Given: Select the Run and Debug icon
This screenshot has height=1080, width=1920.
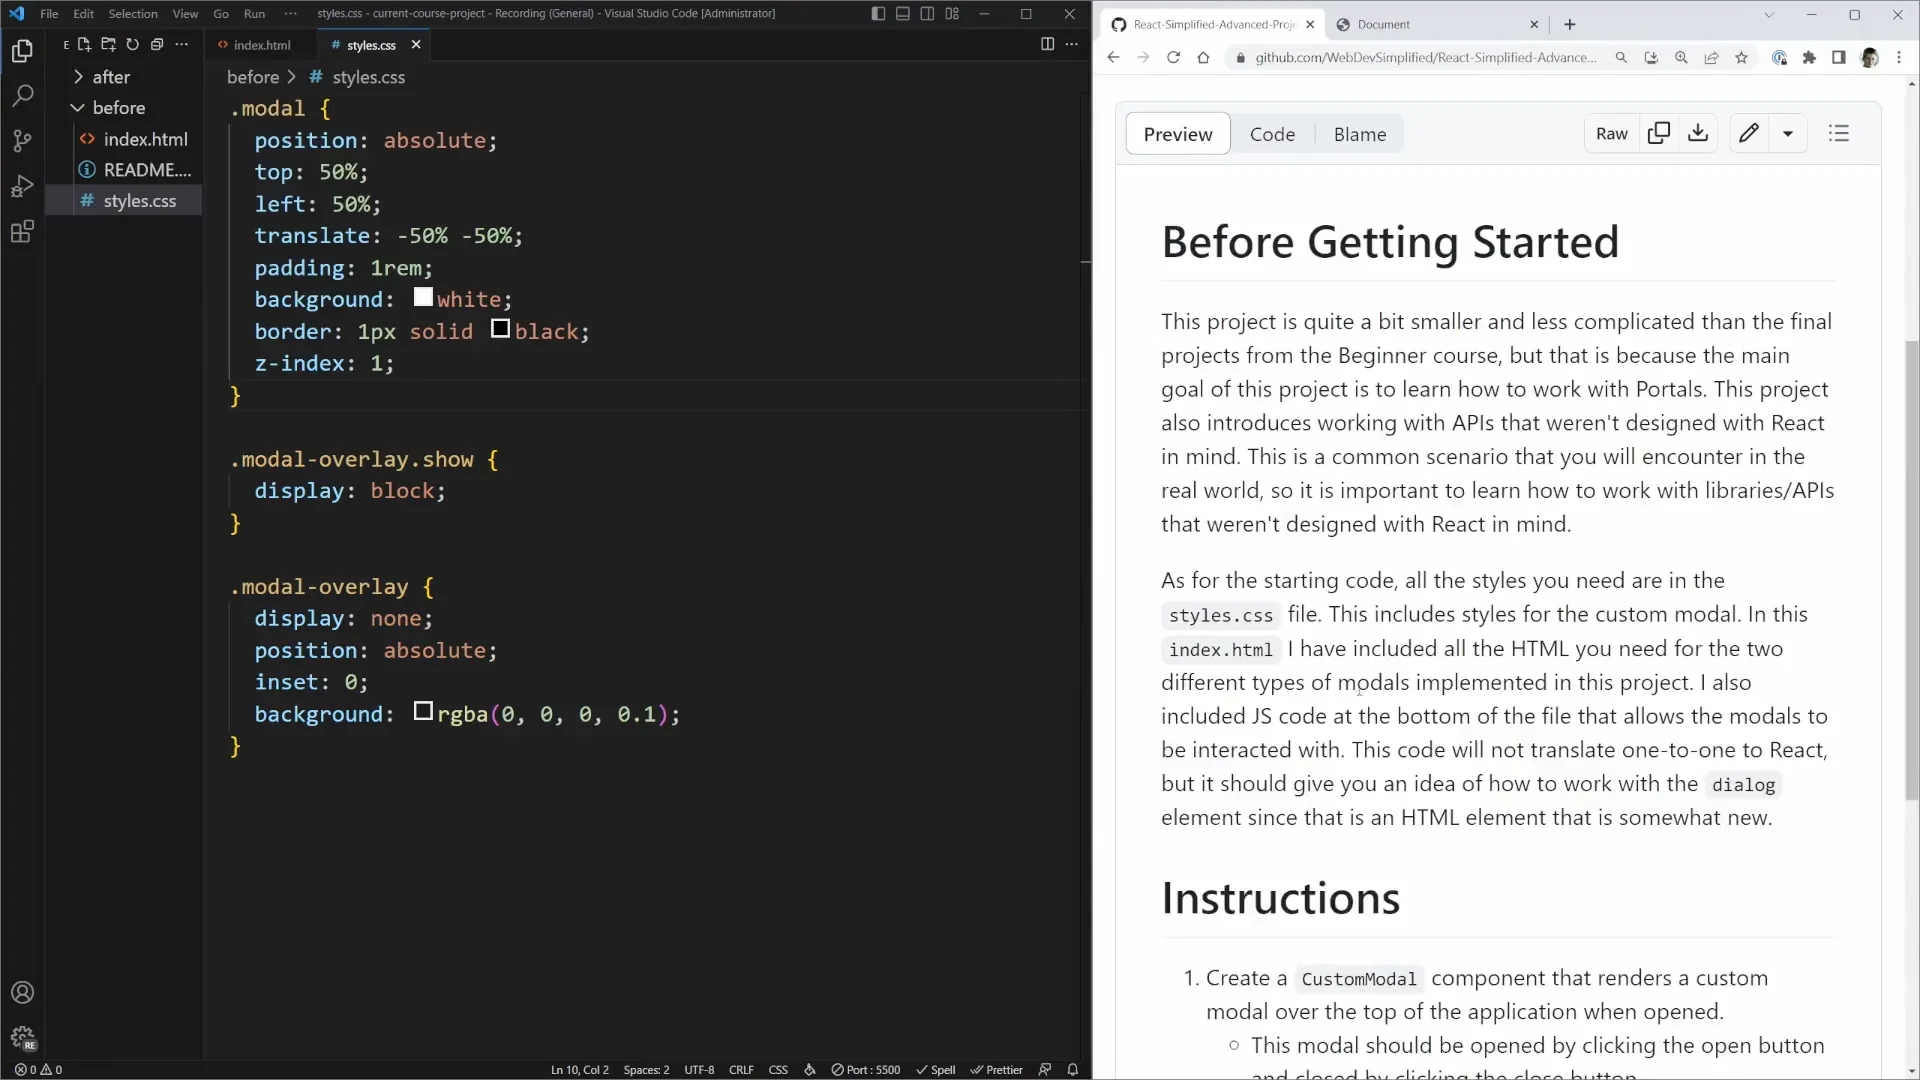Looking at the screenshot, I should [x=22, y=186].
